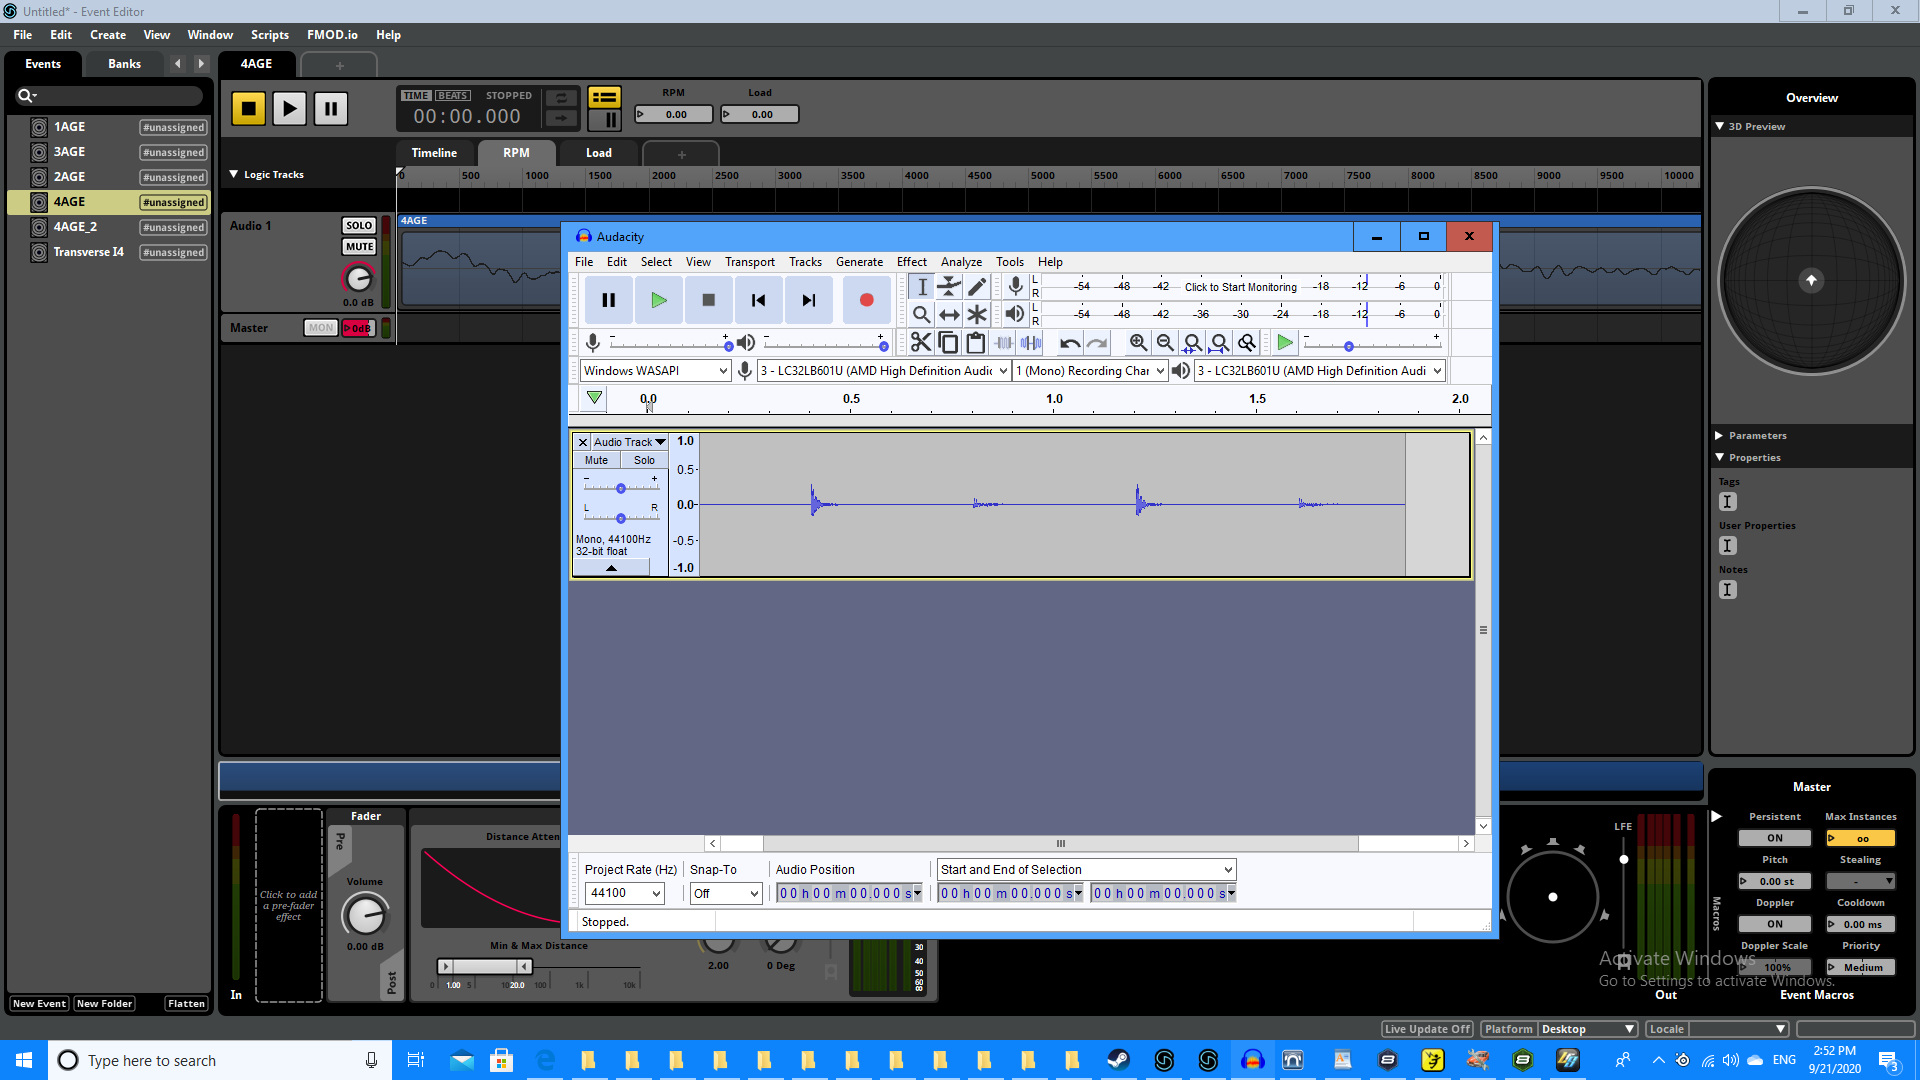The height and width of the screenshot is (1080, 1920).
Task: Switch to the Load parameter tab
Action: click(x=598, y=153)
